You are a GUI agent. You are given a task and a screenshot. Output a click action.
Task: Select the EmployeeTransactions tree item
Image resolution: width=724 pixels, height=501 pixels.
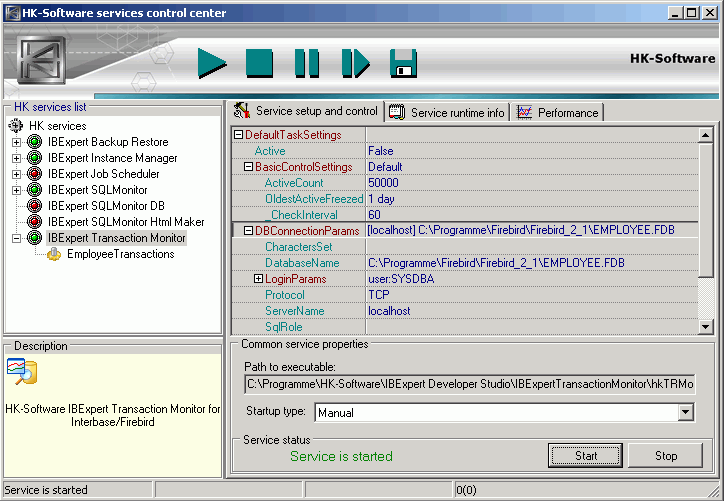[121, 254]
